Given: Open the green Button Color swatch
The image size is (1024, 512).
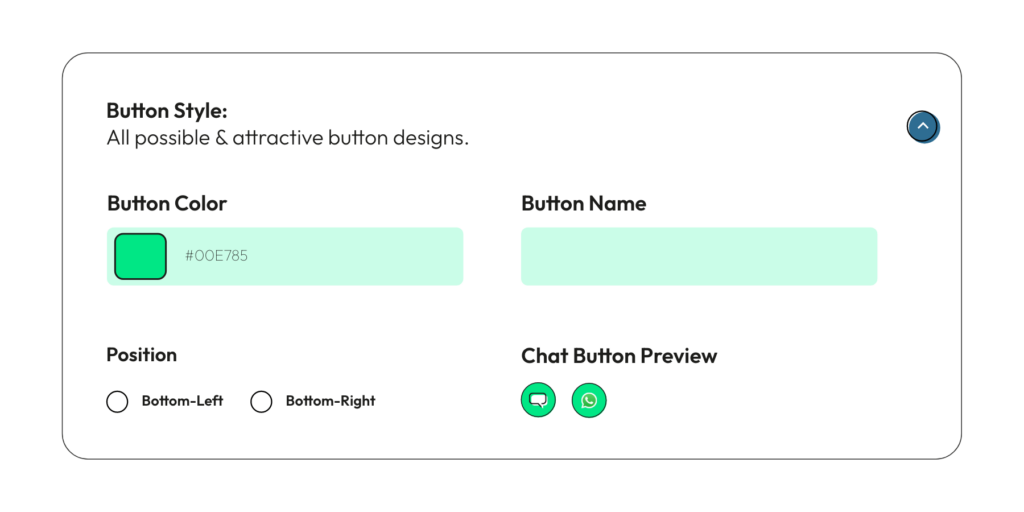Looking at the screenshot, I should [x=140, y=256].
